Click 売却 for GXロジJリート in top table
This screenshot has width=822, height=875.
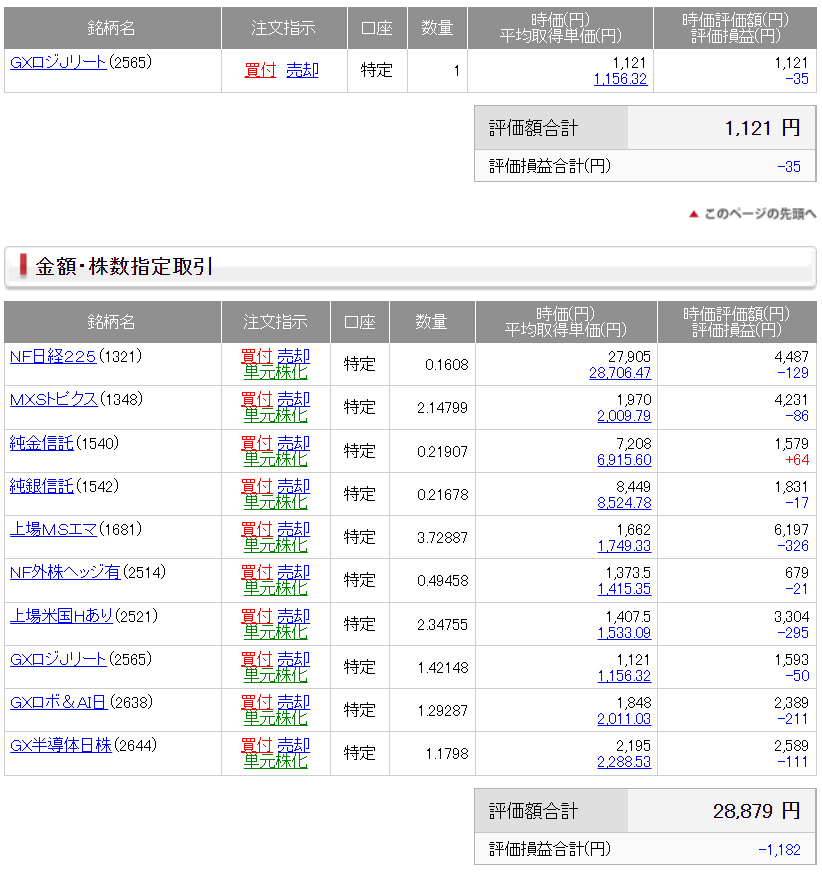302,70
